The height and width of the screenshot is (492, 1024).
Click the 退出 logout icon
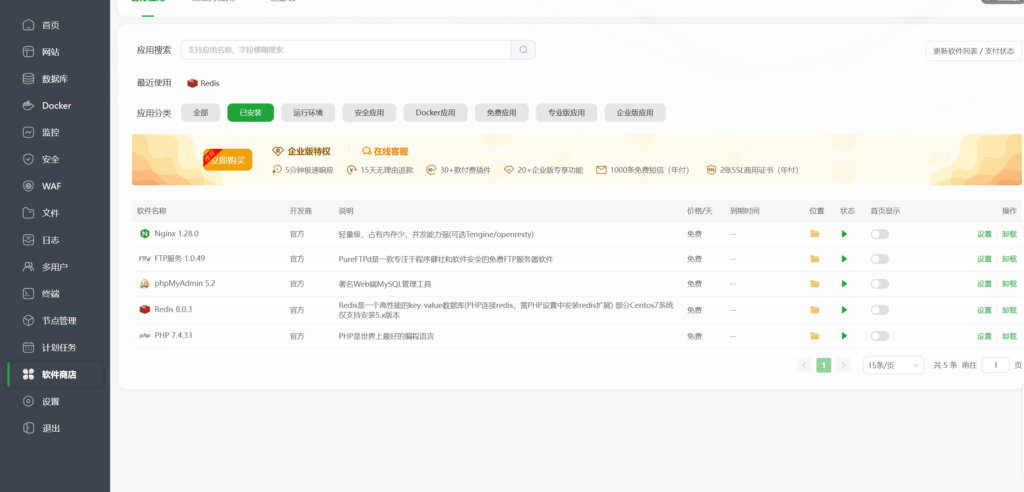click(x=28, y=429)
